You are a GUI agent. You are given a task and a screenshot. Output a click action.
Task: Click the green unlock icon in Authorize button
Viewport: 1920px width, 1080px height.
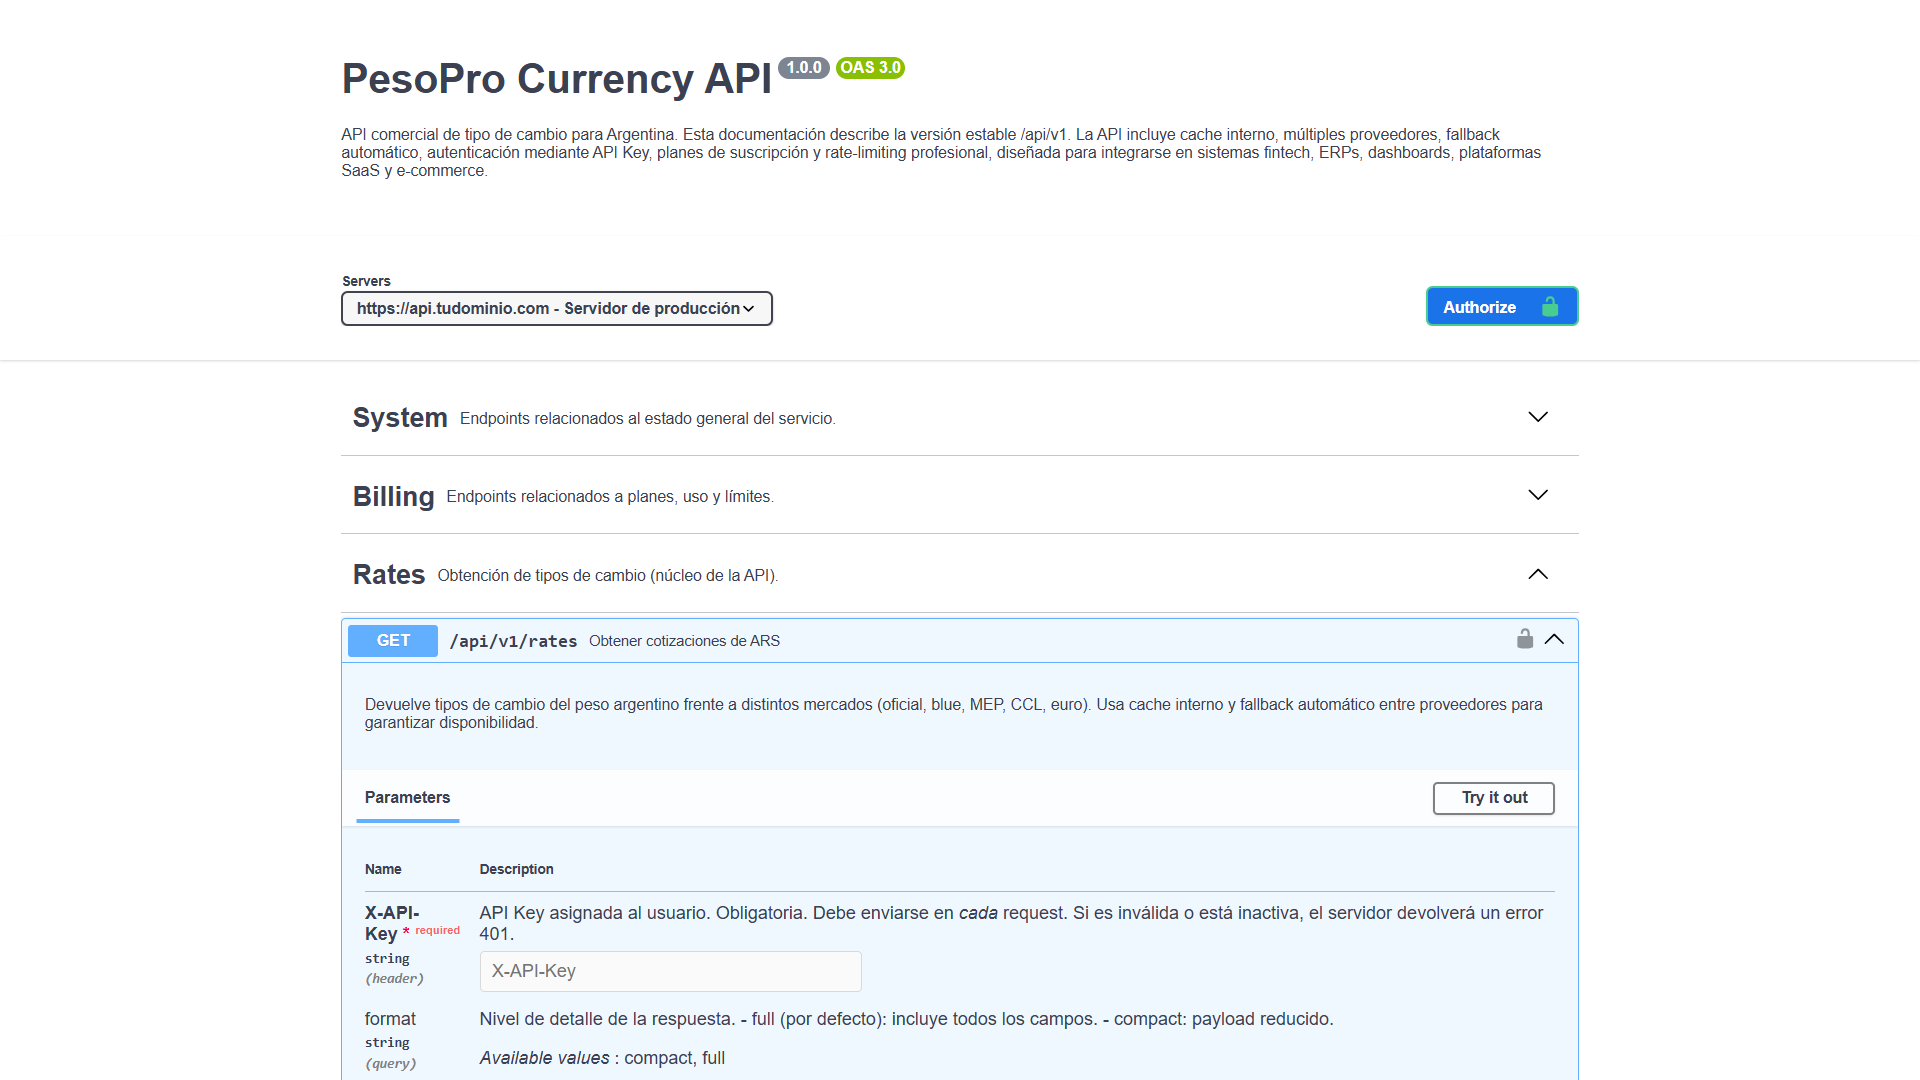[x=1550, y=307]
